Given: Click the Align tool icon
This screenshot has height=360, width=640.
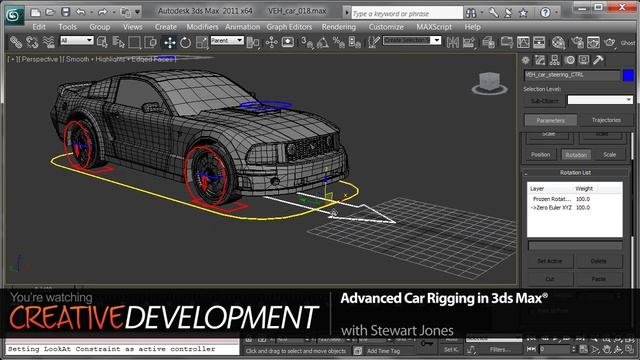Looking at the screenshot, I should [469, 42].
